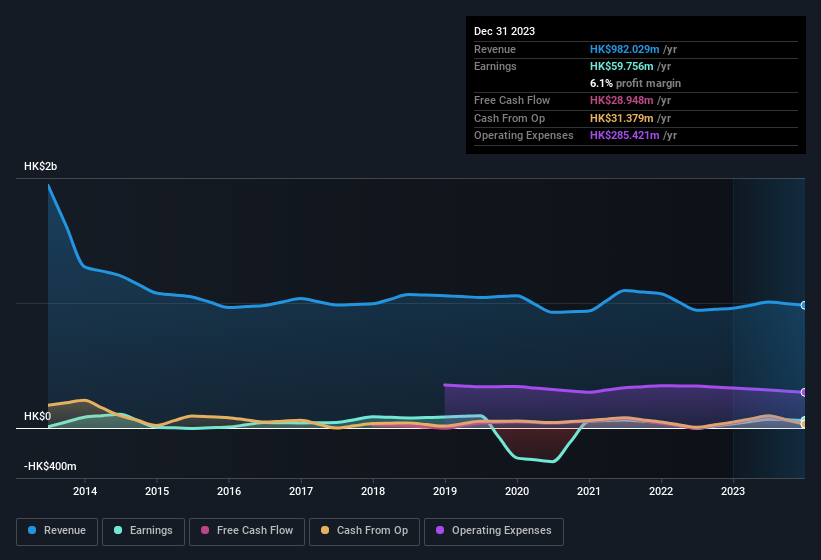Click the blue Revenue legend dot

pyautogui.click(x=33, y=530)
